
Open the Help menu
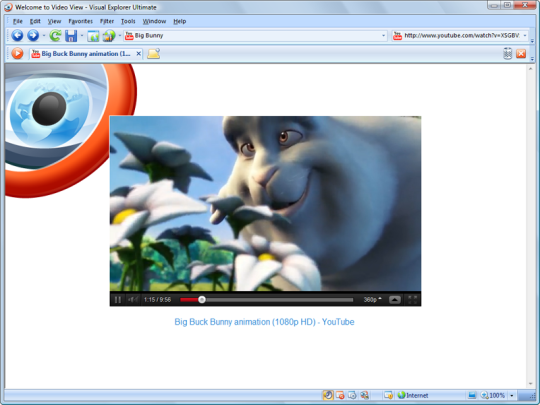179,21
